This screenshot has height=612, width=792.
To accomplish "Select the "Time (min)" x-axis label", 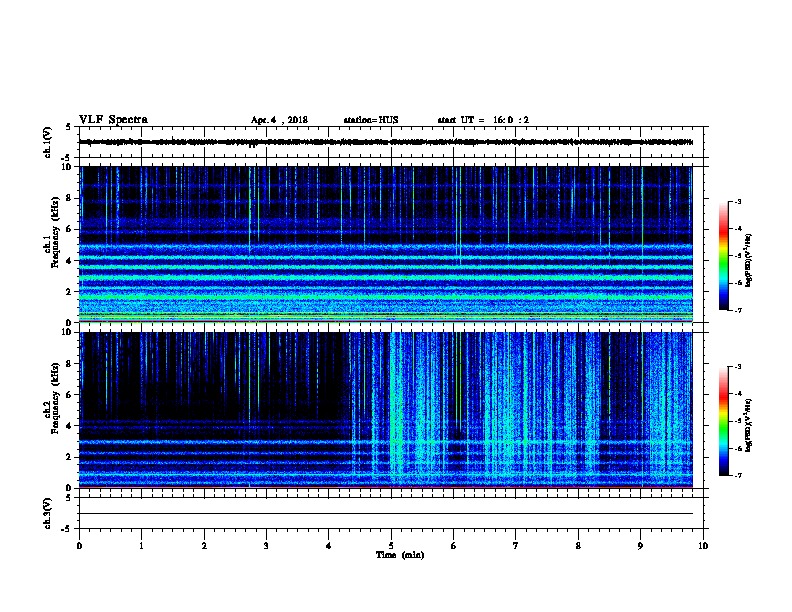I will tap(400, 555).
